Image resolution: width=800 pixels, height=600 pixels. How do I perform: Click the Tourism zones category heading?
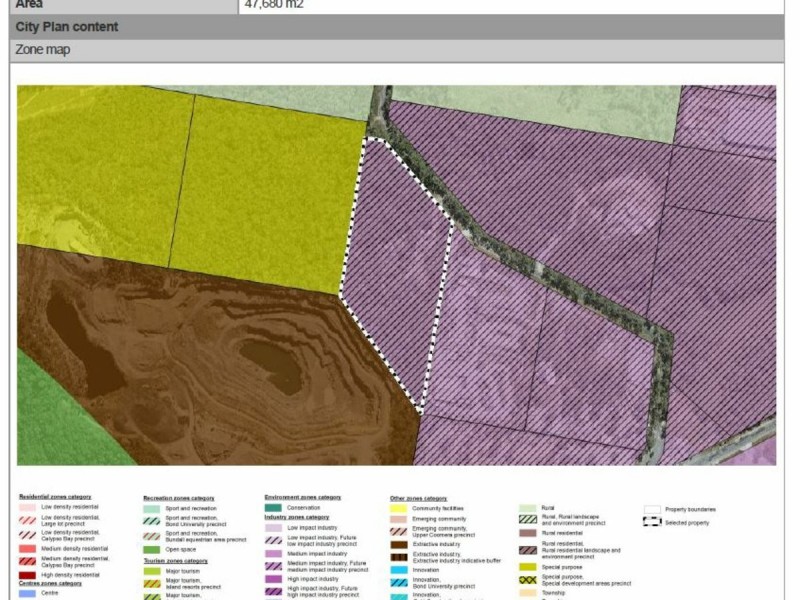tap(176, 561)
